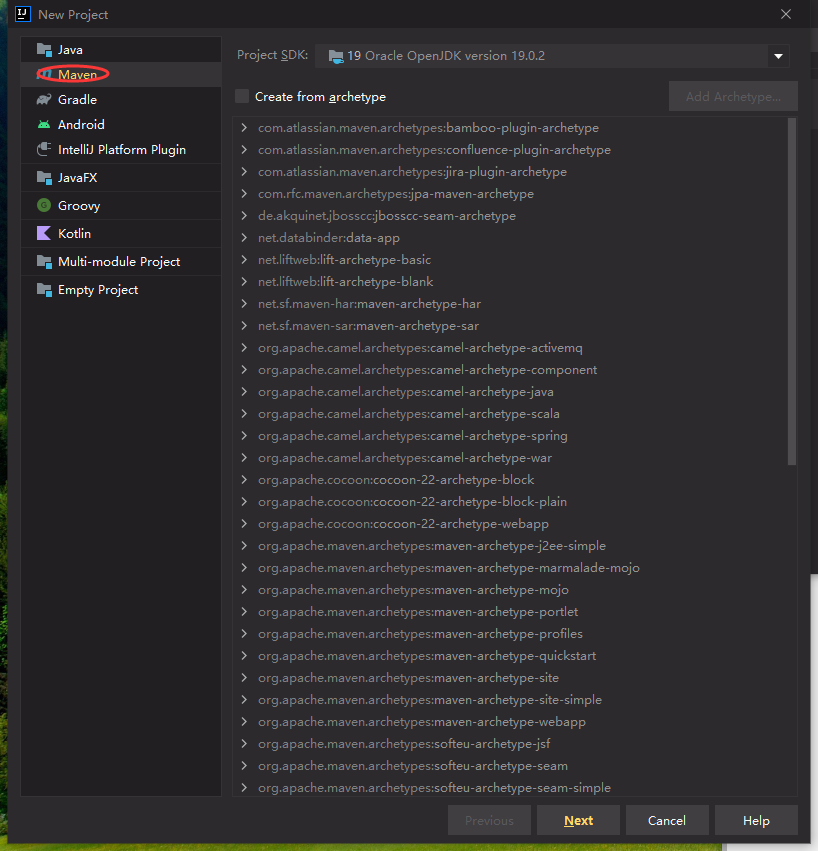818x851 pixels.
Task: Close the New Project dialog
Action: click(786, 14)
